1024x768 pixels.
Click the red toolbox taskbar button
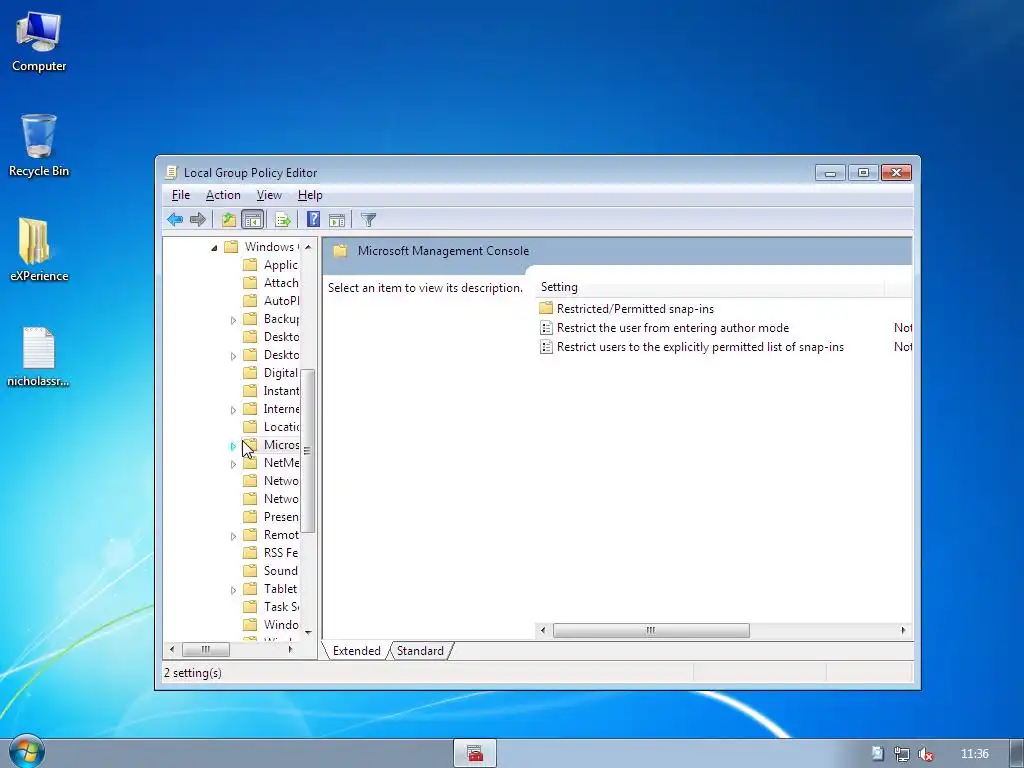[x=475, y=754]
